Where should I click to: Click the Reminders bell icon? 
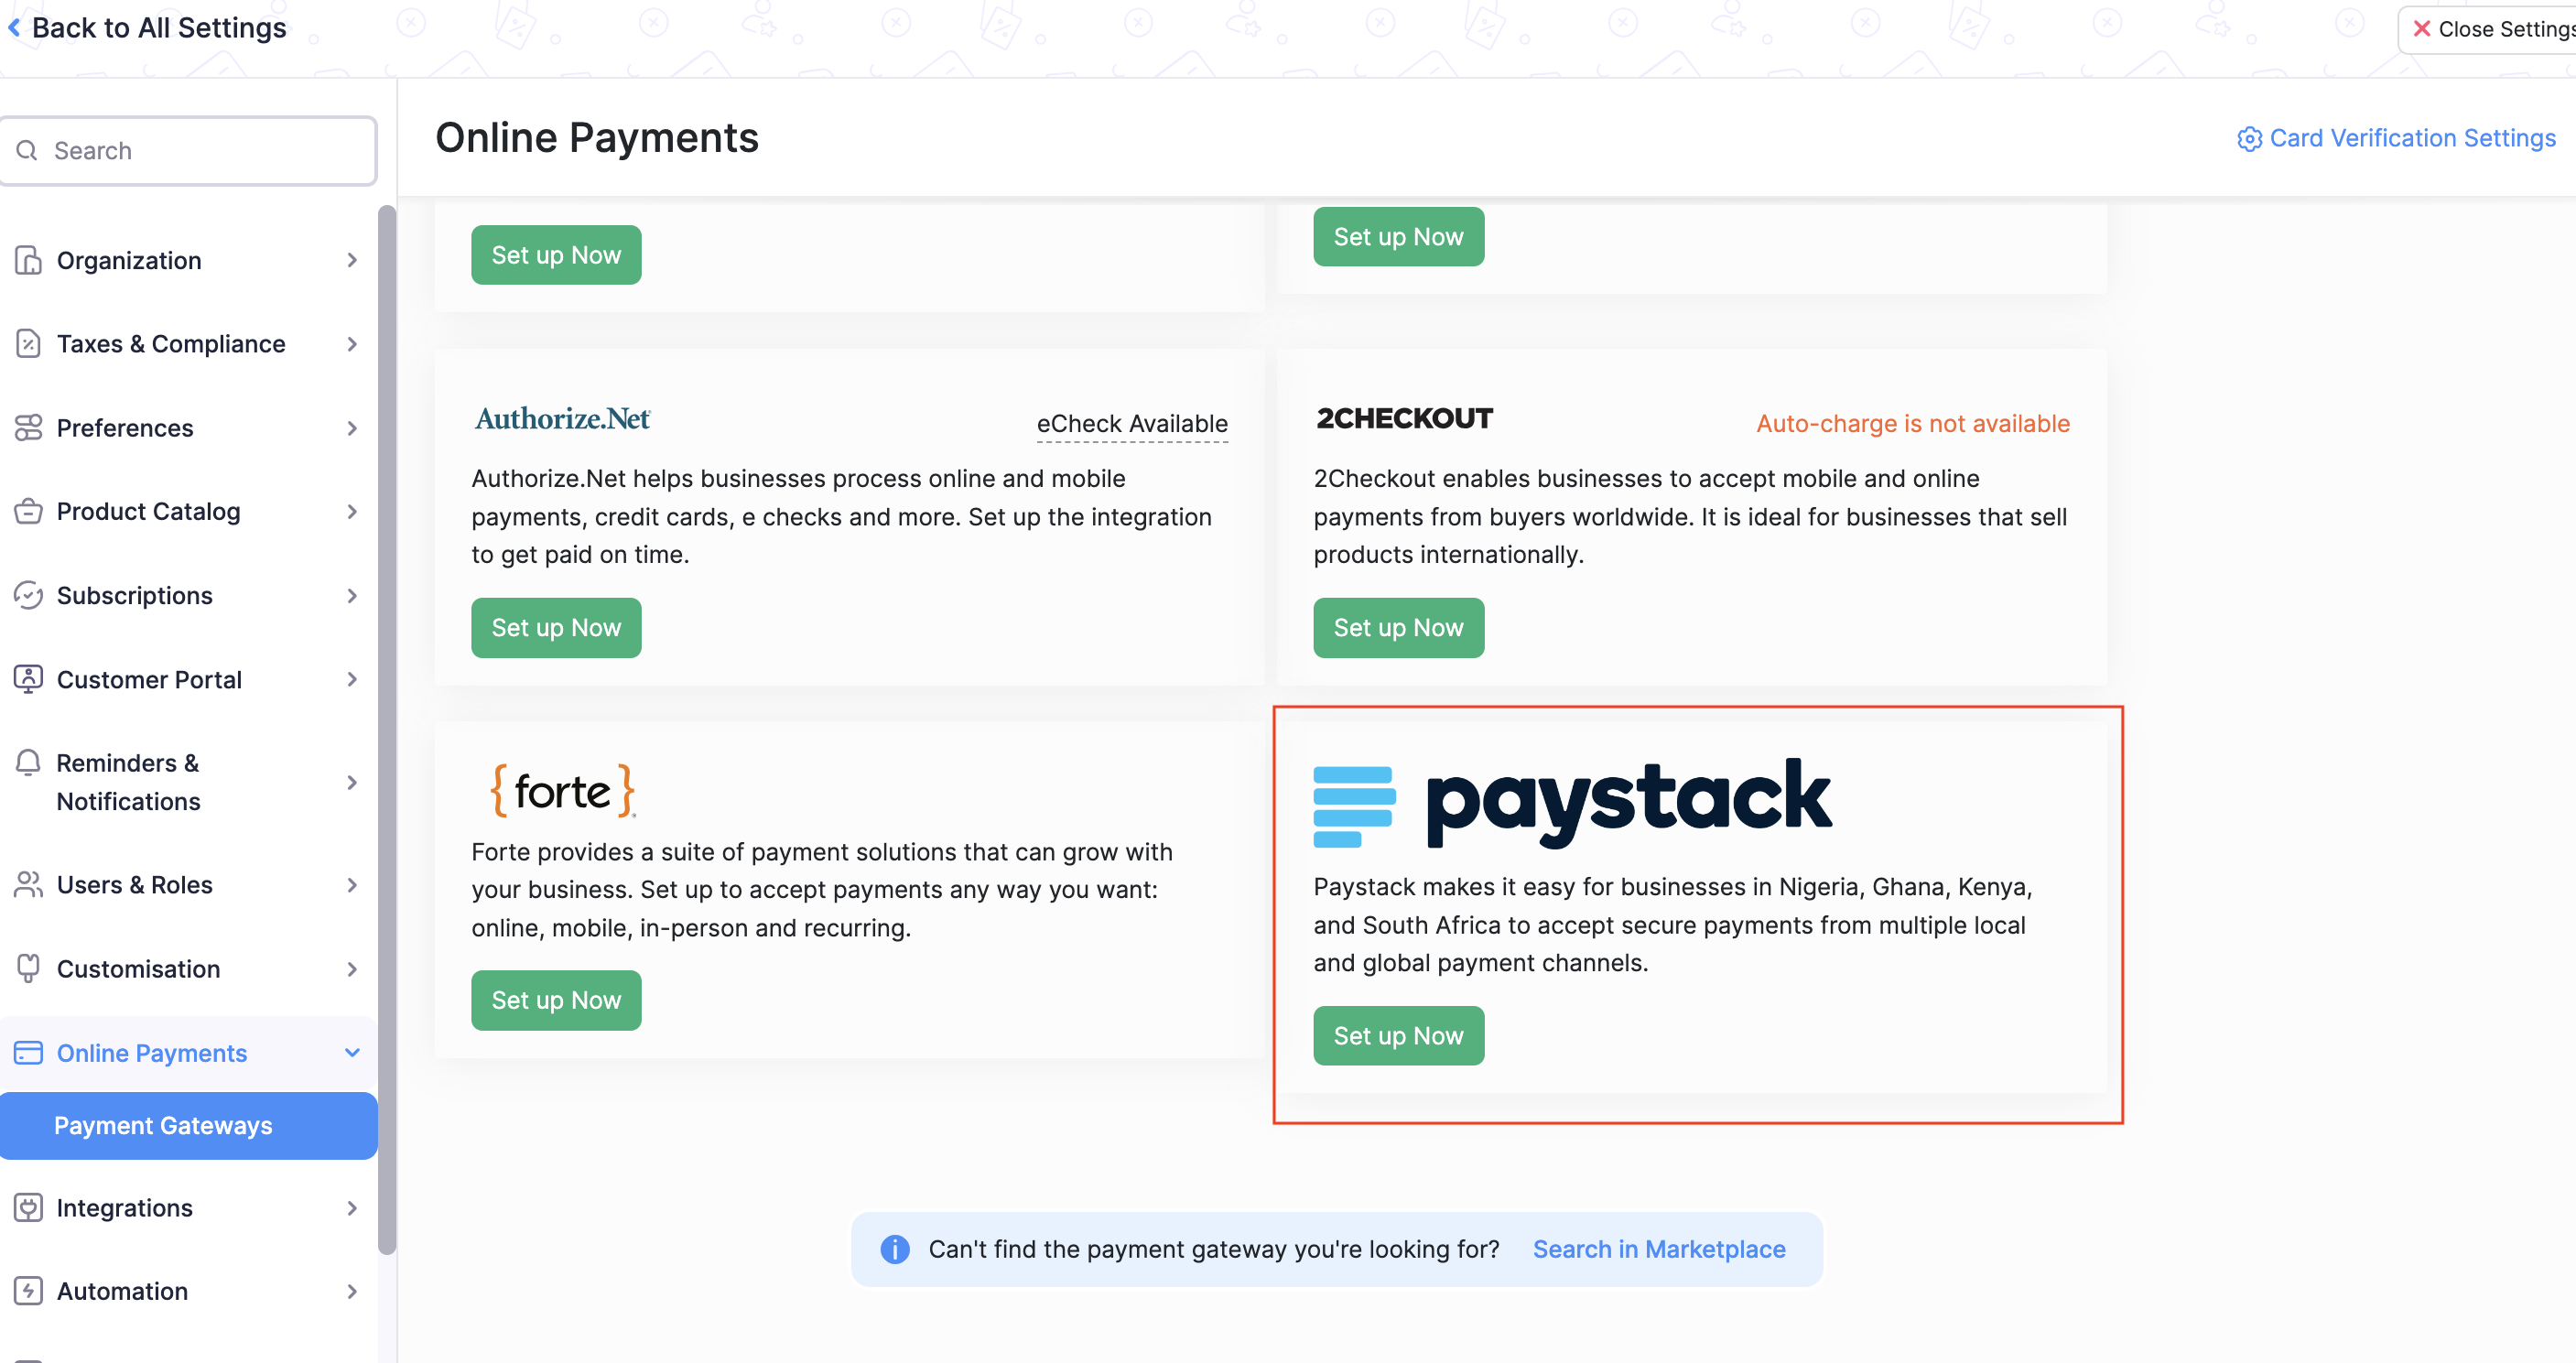28,763
